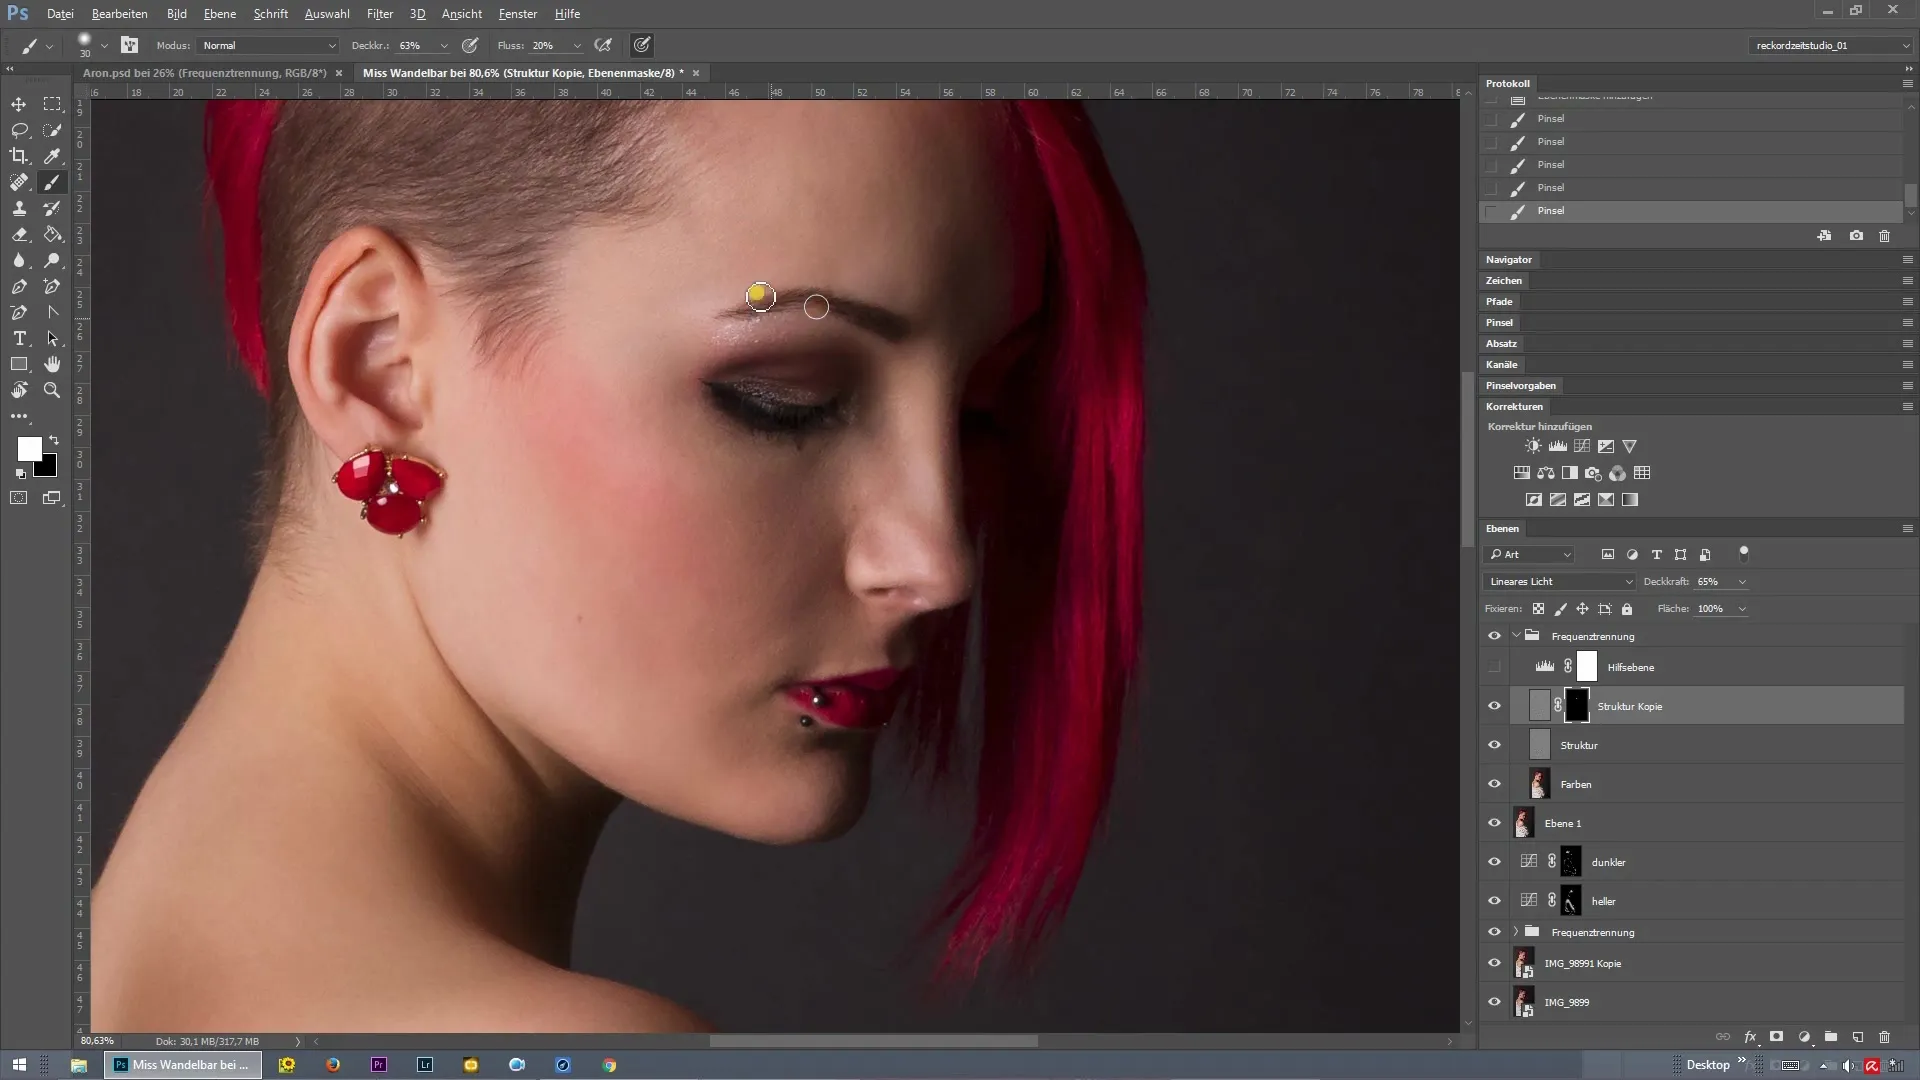Expand the lower Frequenztrennung group
The image size is (1920, 1080).
click(1516, 931)
